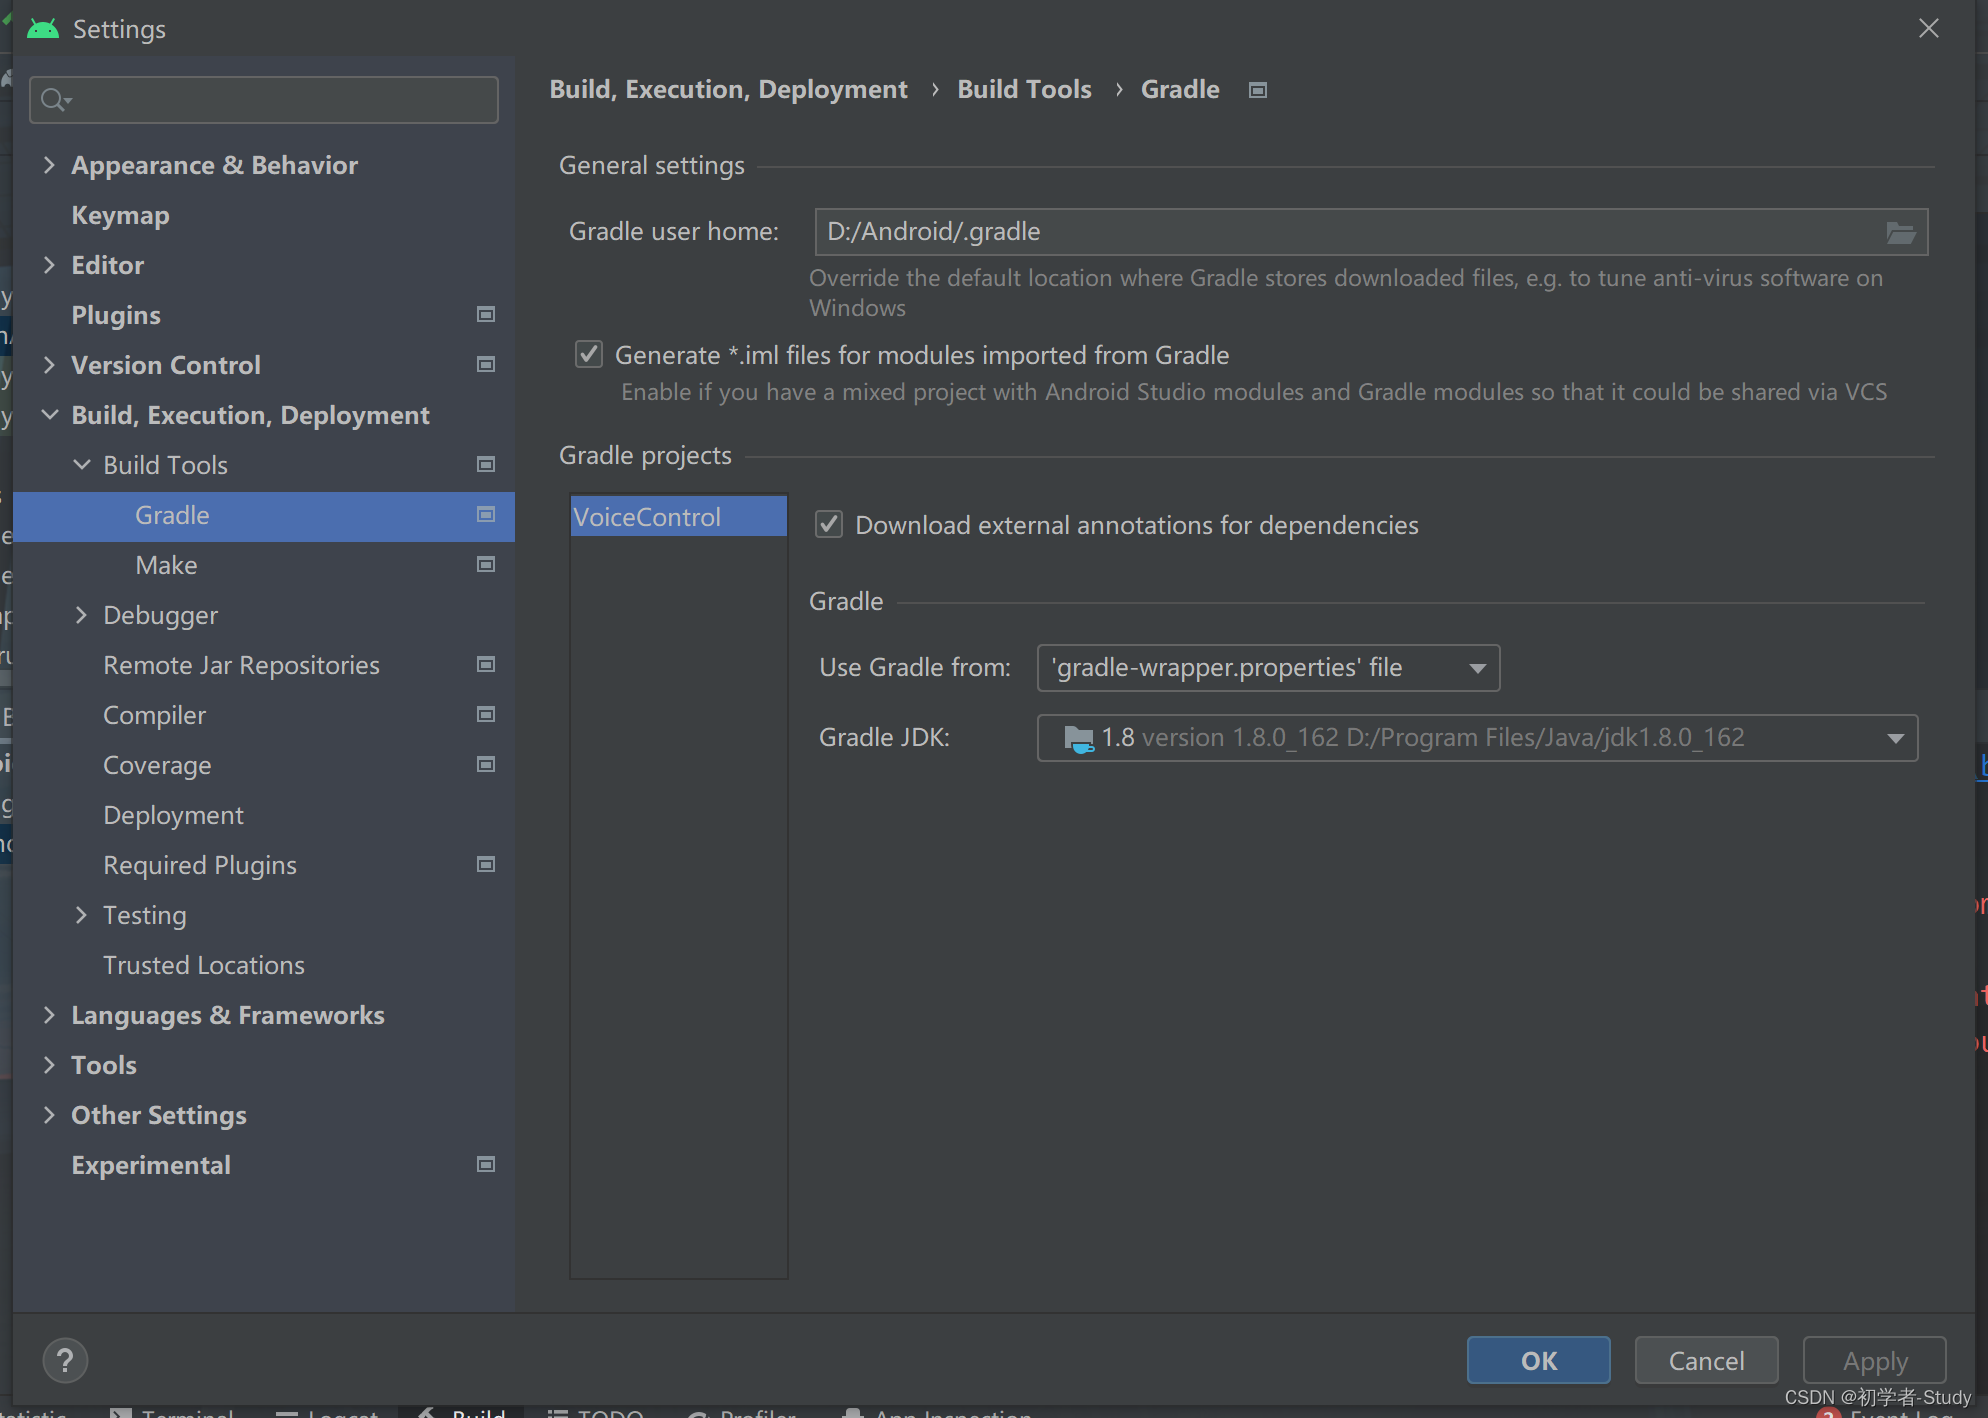The image size is (1988, 1418).
Task: Expand the Languages & Frameworks section
Action: [x=49, y=1015]
